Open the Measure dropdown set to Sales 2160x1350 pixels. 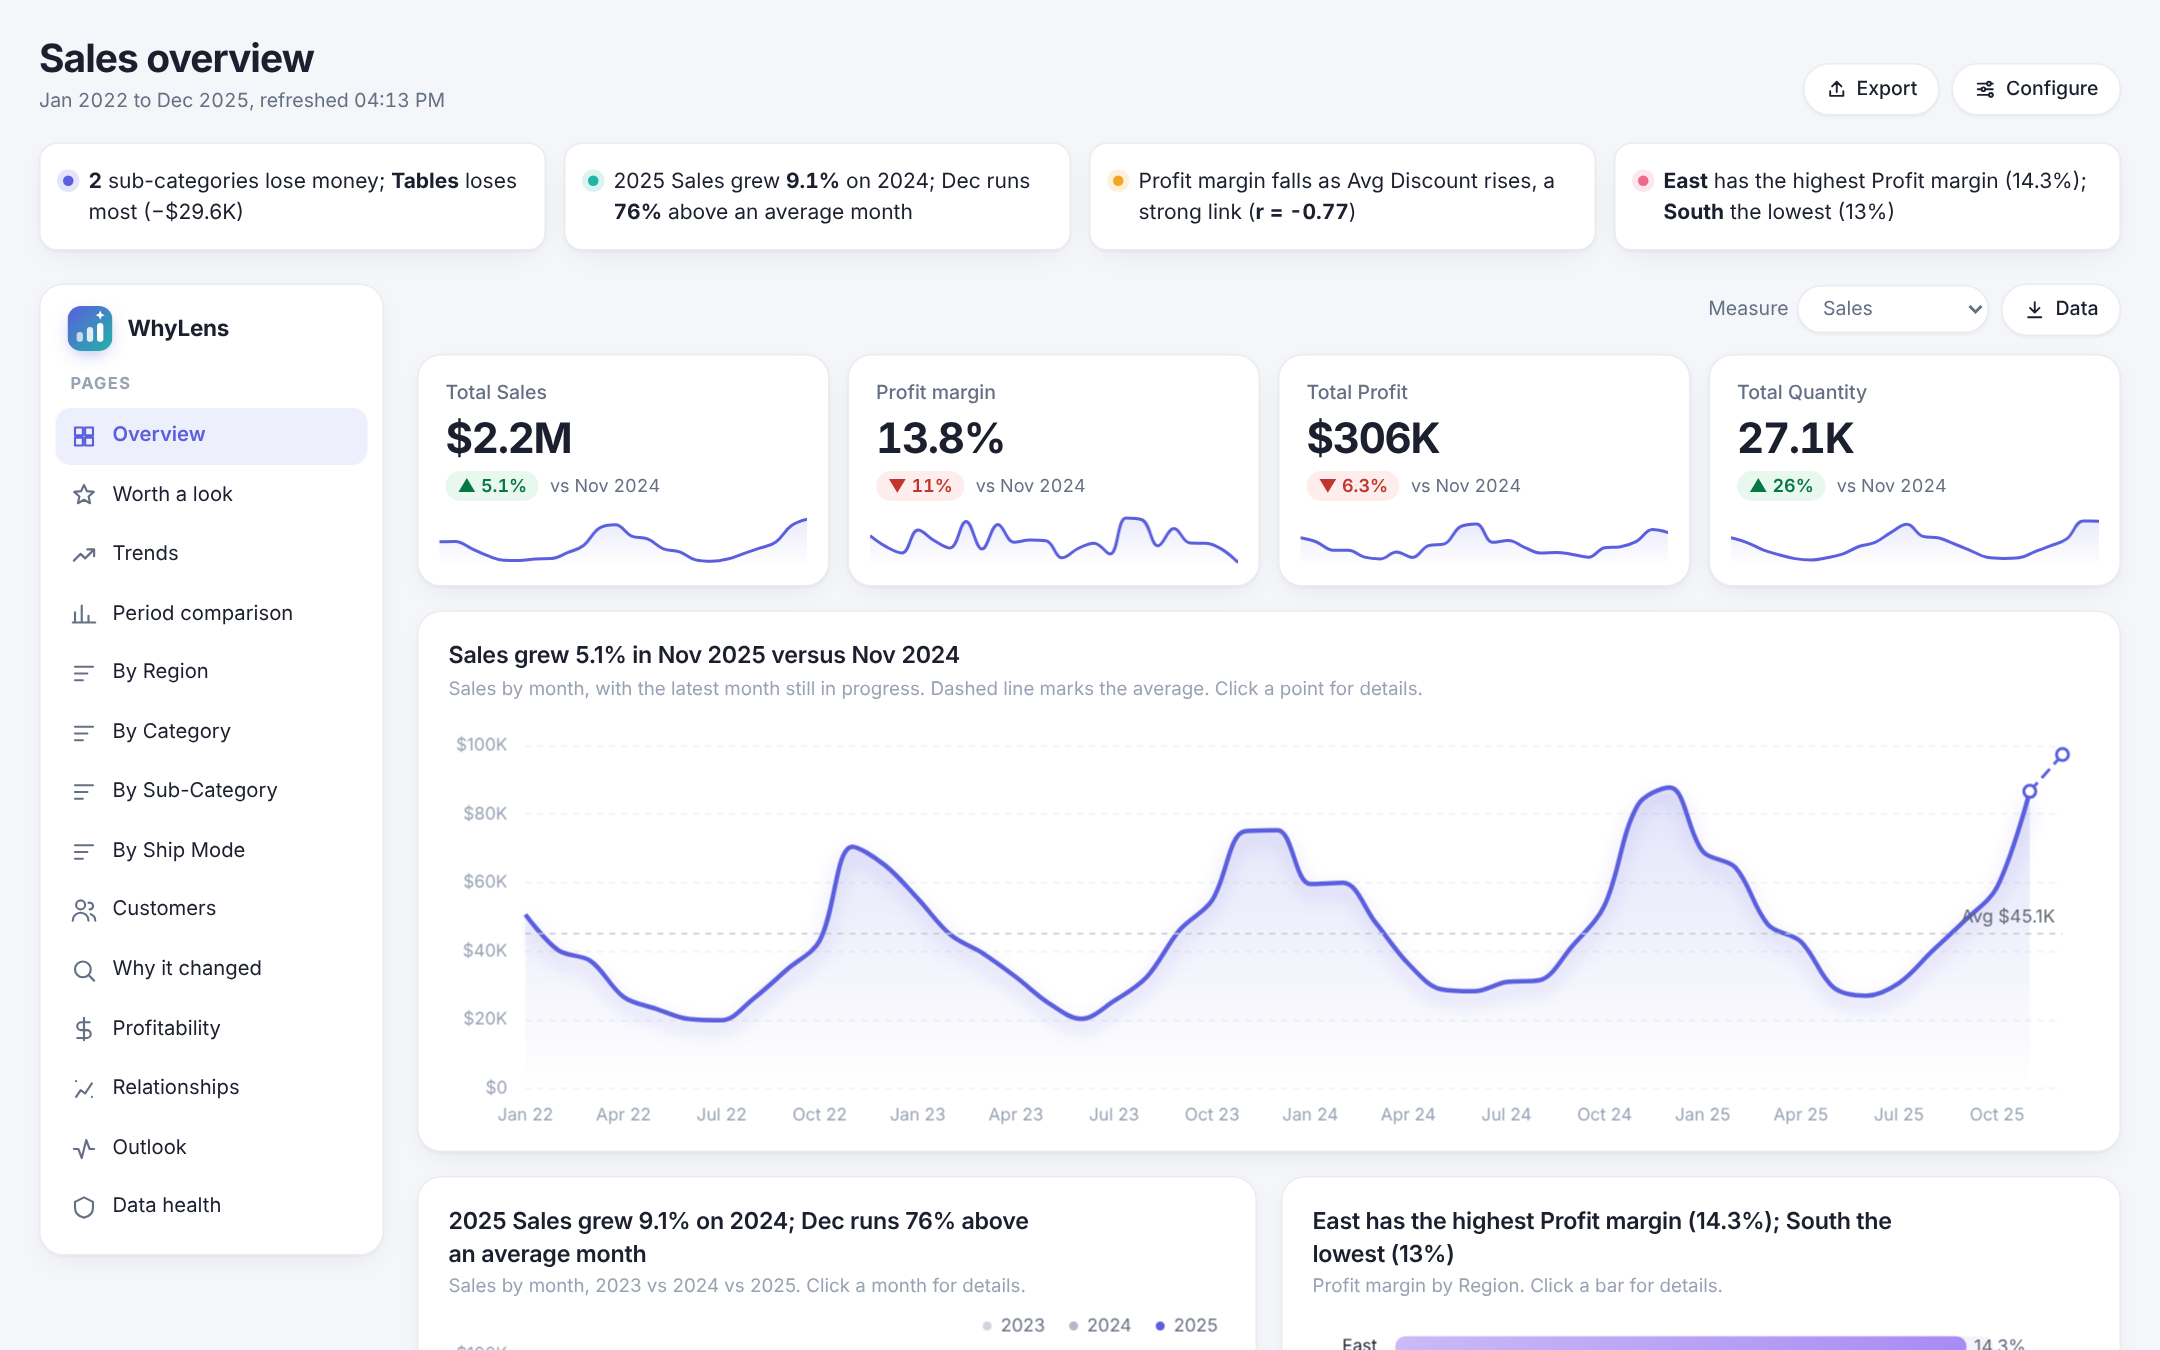pos(1893,309)
